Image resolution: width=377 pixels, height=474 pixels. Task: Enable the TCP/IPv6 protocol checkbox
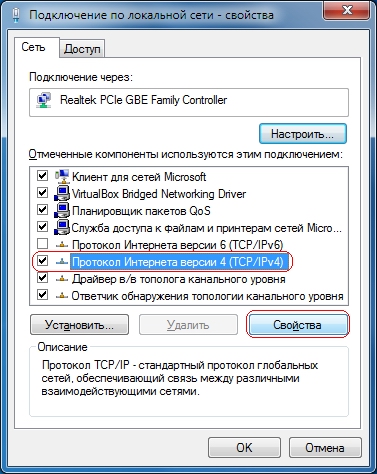point(43,244)
